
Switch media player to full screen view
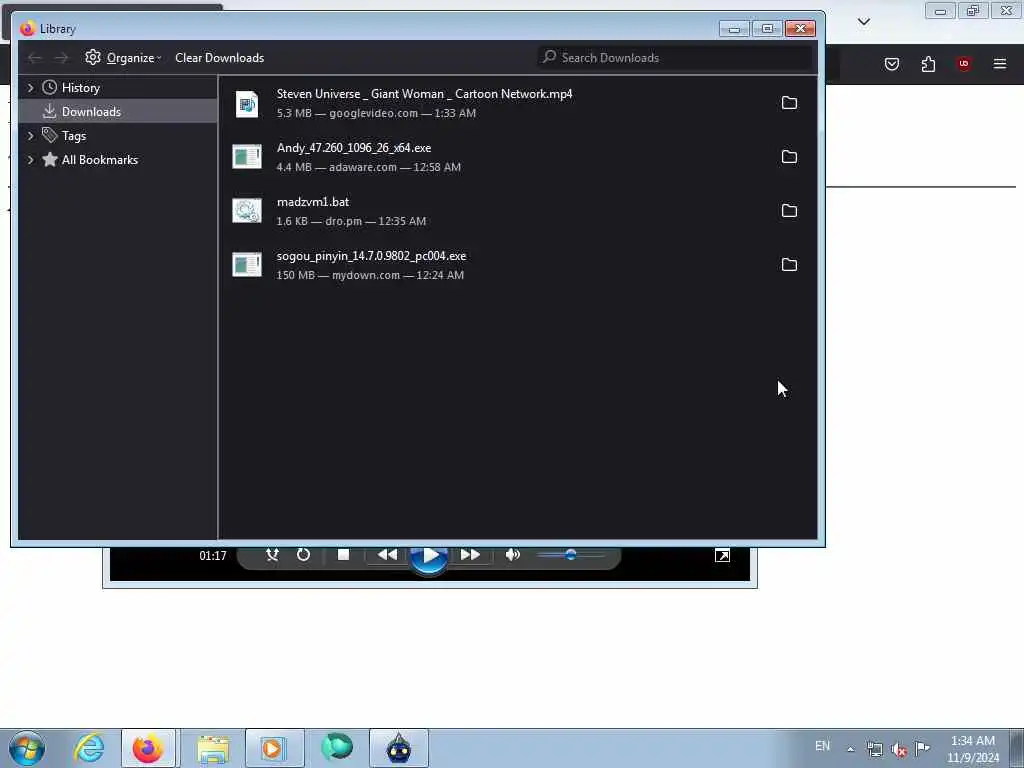click(722, 556)
